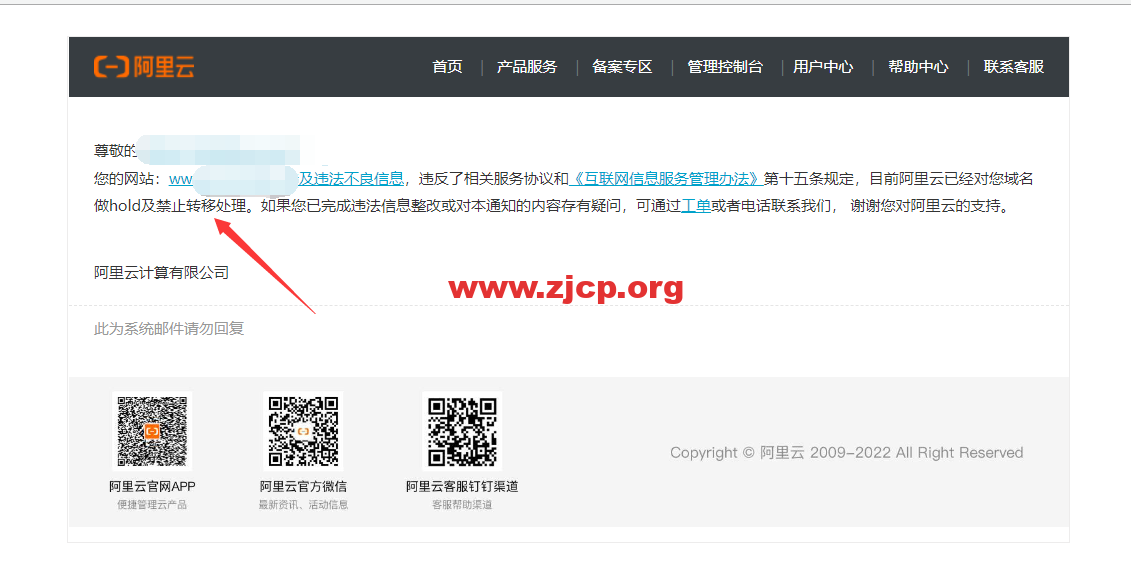Select the 阿里云计算有限公司 signature text
This screenshot has height=579, width=1131.
(162, 273)
